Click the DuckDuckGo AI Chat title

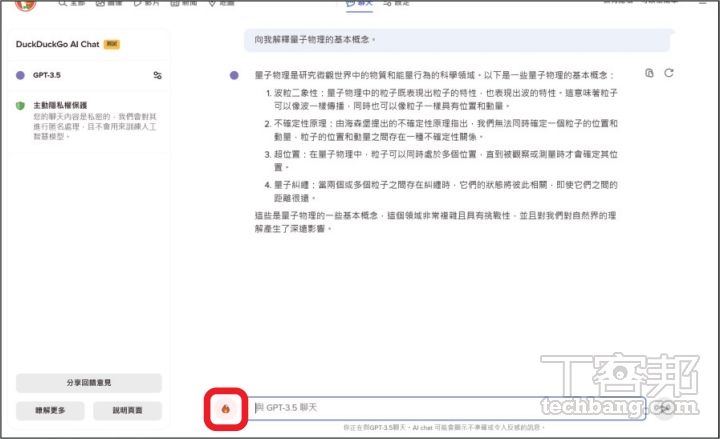[57, 45]
